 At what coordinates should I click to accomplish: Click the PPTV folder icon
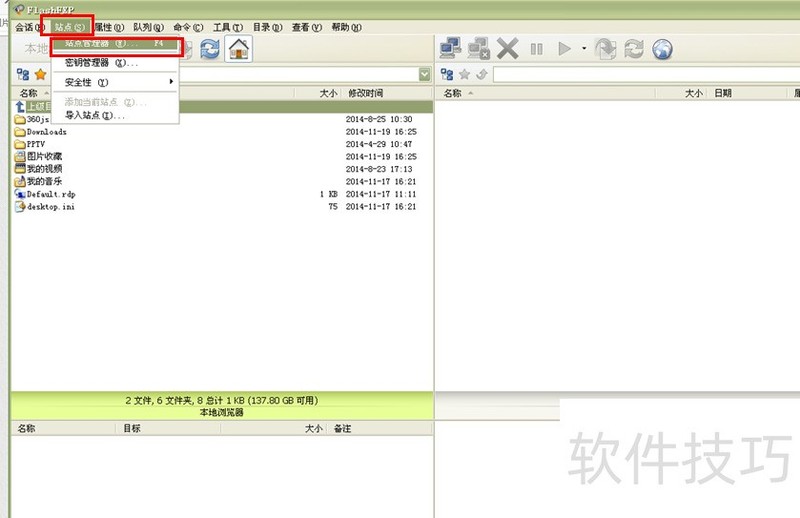click(x=20, y=144)
